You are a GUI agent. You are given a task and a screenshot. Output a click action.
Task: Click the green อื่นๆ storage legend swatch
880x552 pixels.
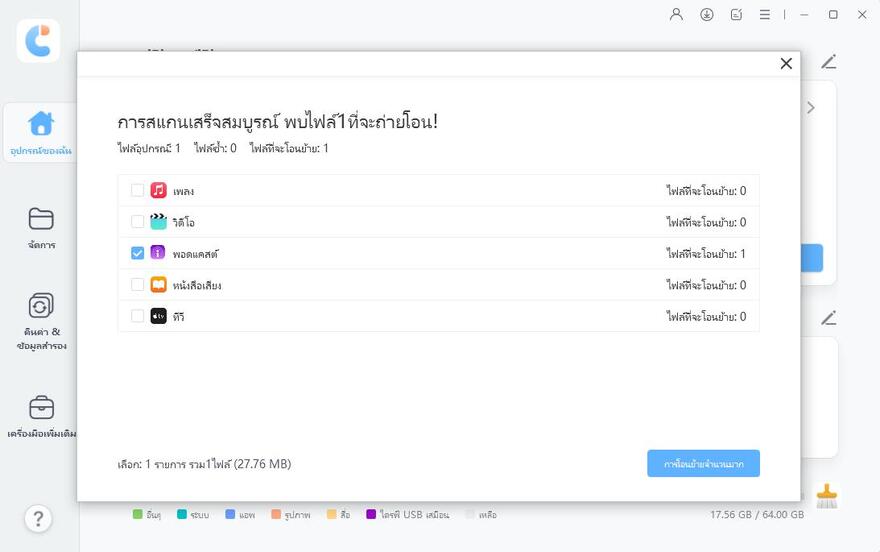click(138, 514)
